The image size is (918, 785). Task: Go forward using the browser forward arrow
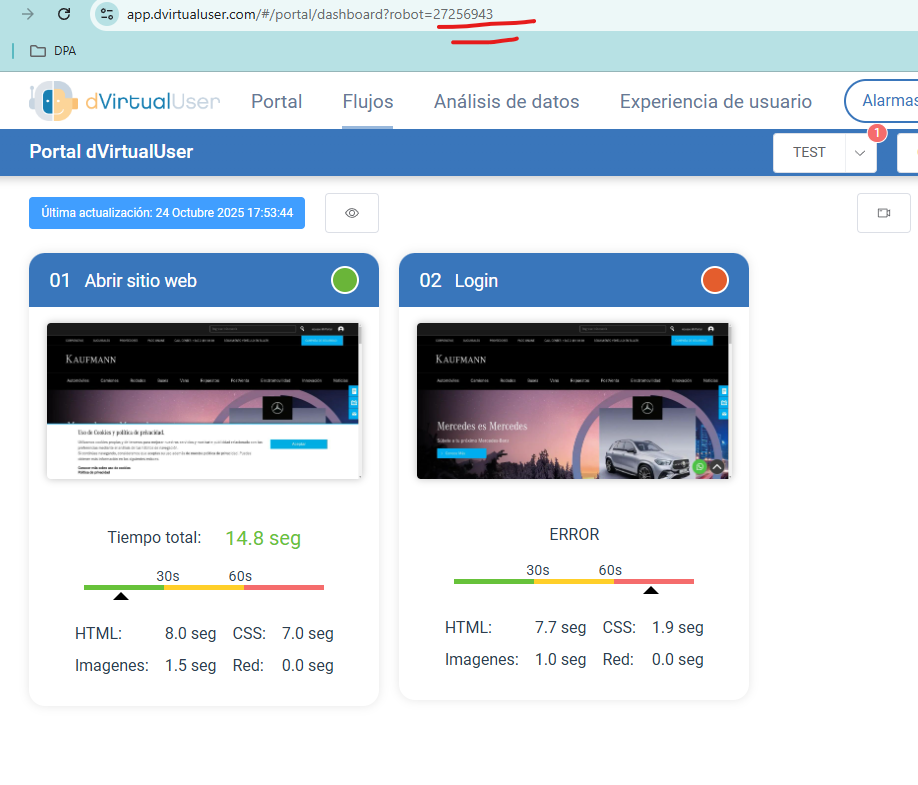coord(28,14)
